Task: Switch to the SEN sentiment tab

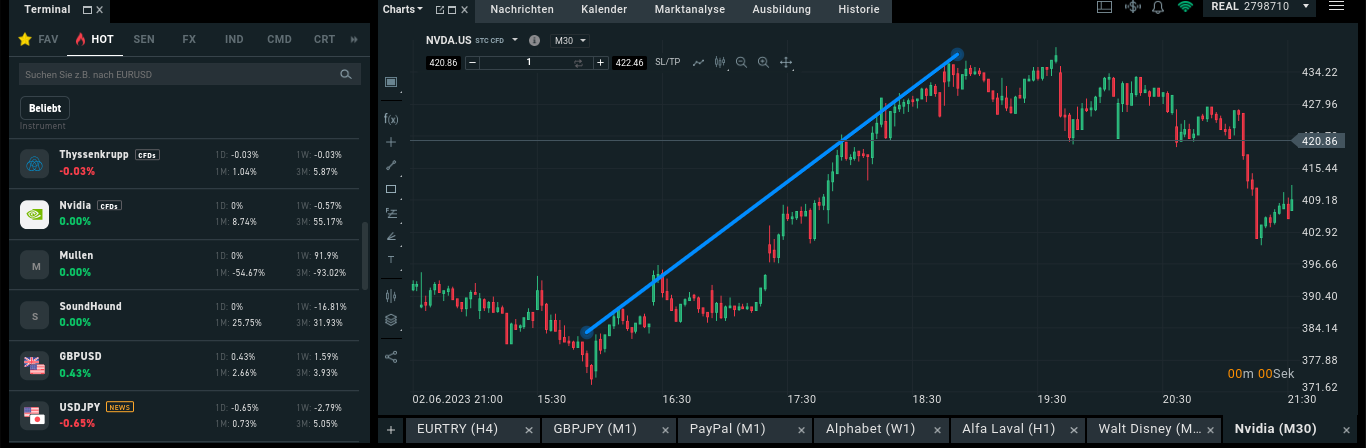Action: click(x=144, y=39)
